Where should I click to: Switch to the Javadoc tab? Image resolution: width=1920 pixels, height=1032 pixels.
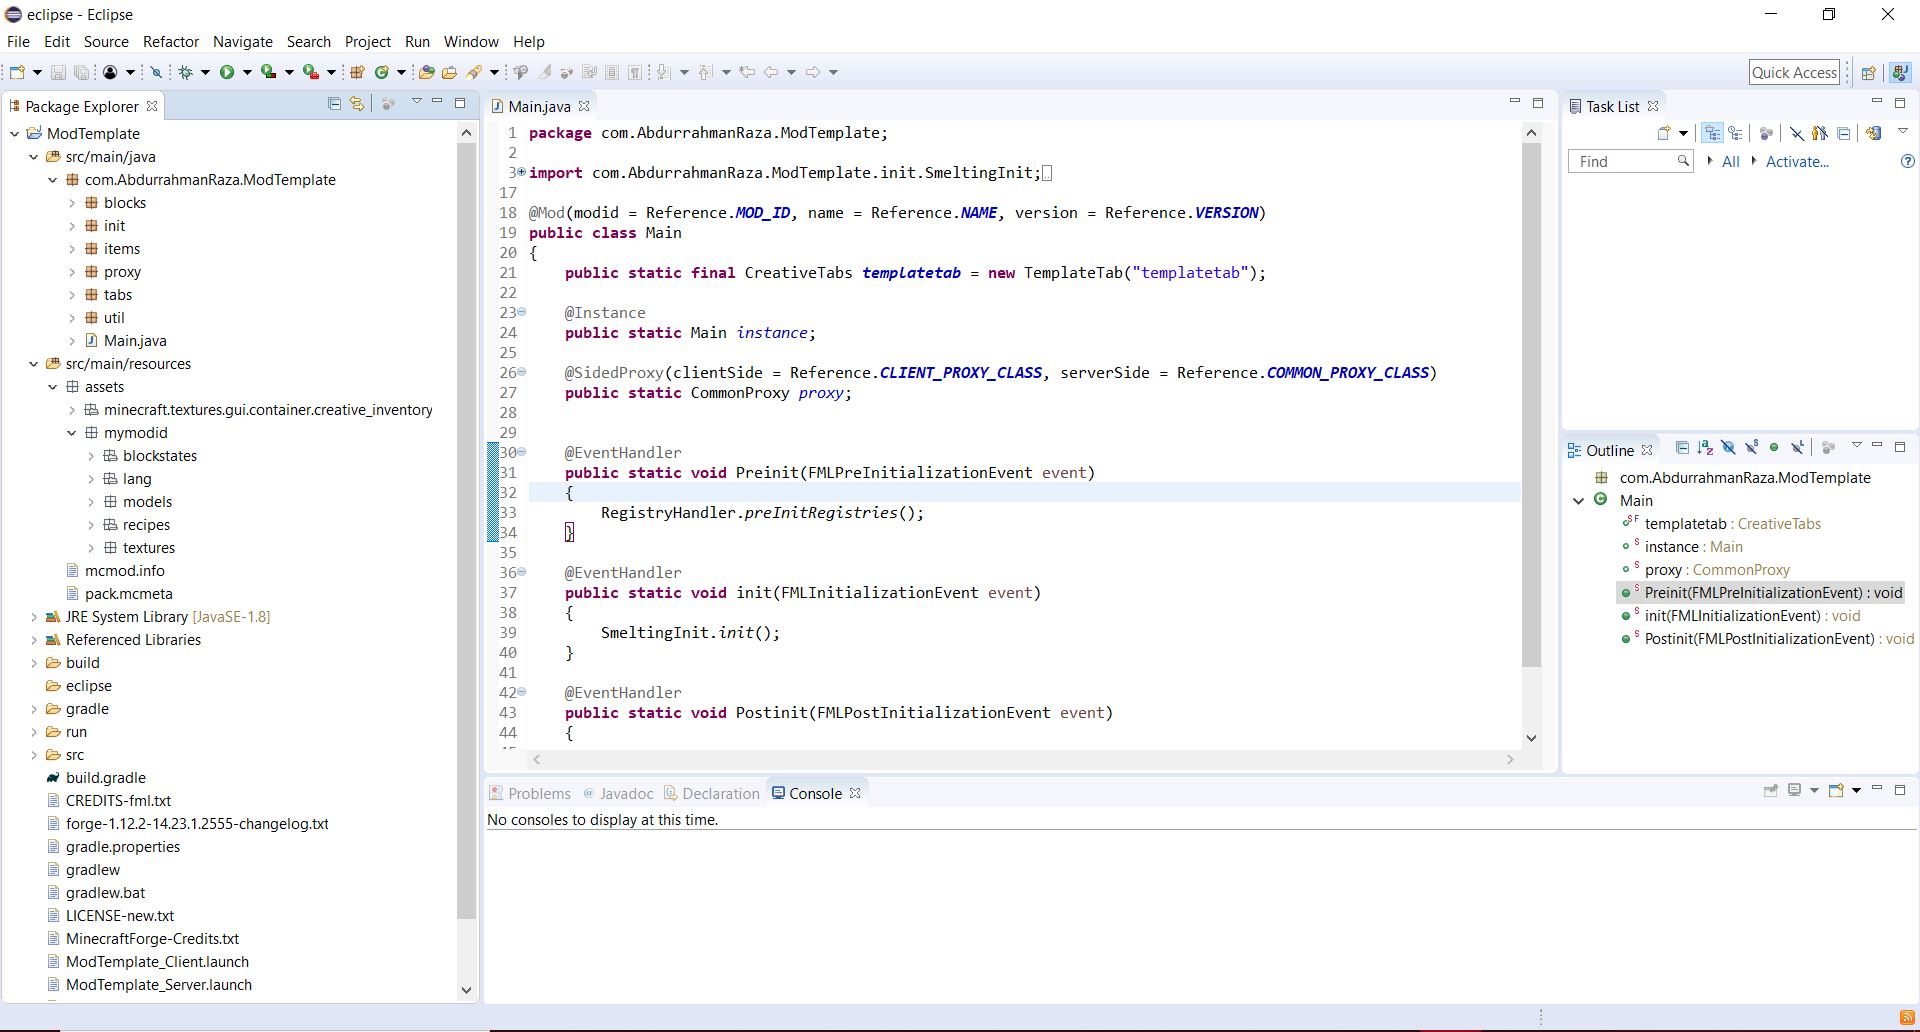(618, 793)
